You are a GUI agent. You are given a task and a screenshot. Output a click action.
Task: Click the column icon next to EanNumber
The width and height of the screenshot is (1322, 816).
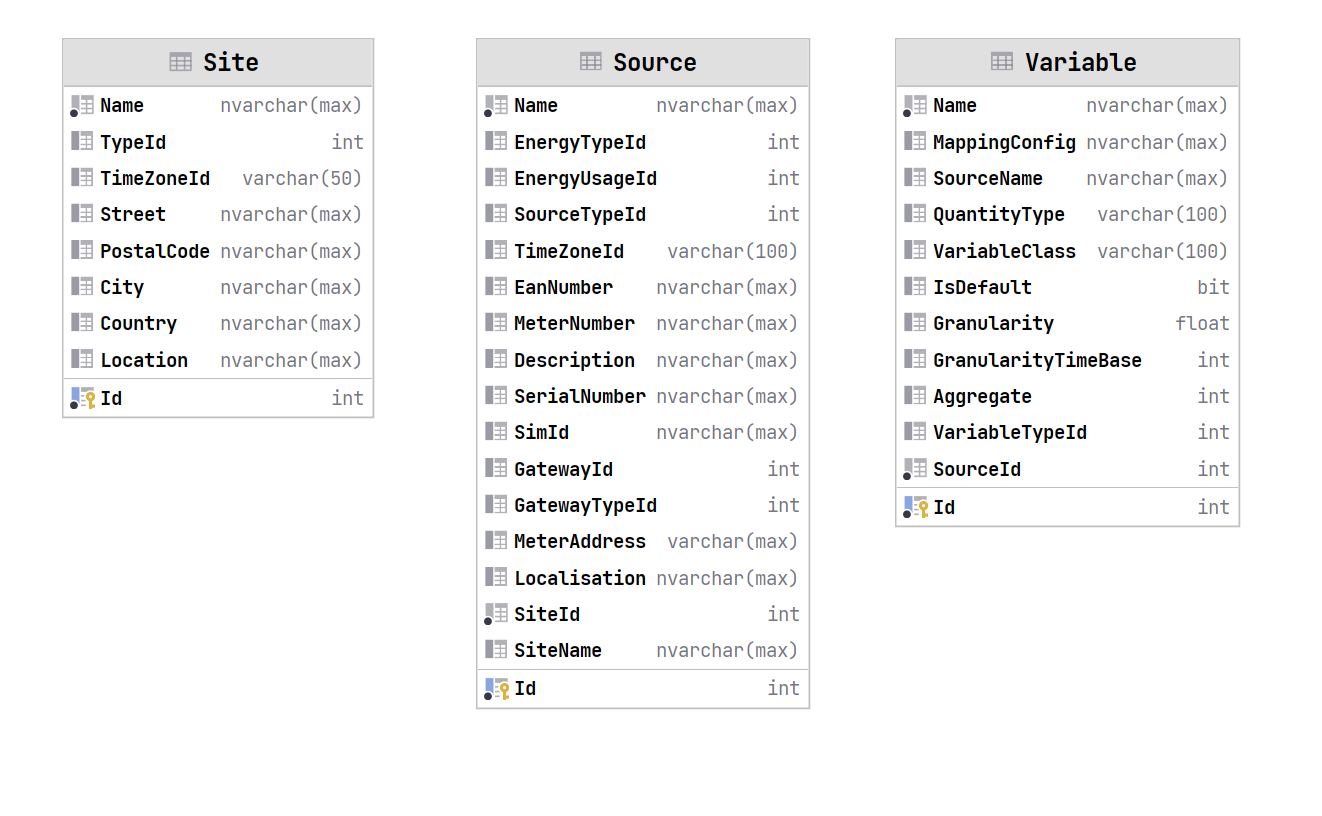496,287
